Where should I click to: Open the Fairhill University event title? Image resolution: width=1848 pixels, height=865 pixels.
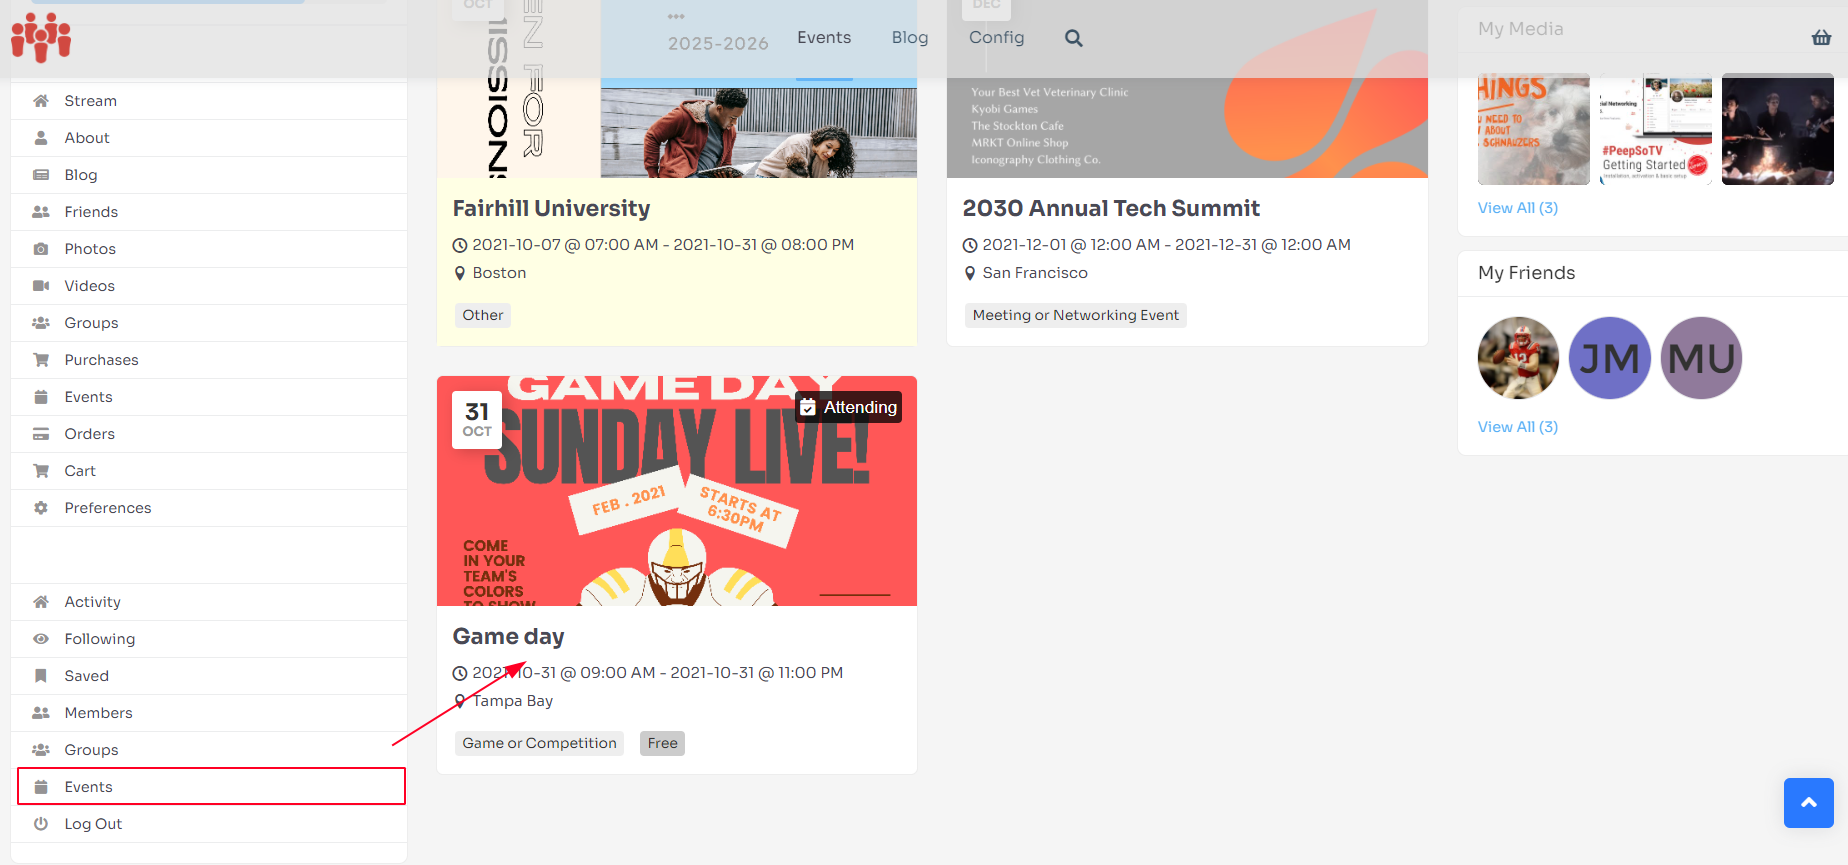[551, 208]
